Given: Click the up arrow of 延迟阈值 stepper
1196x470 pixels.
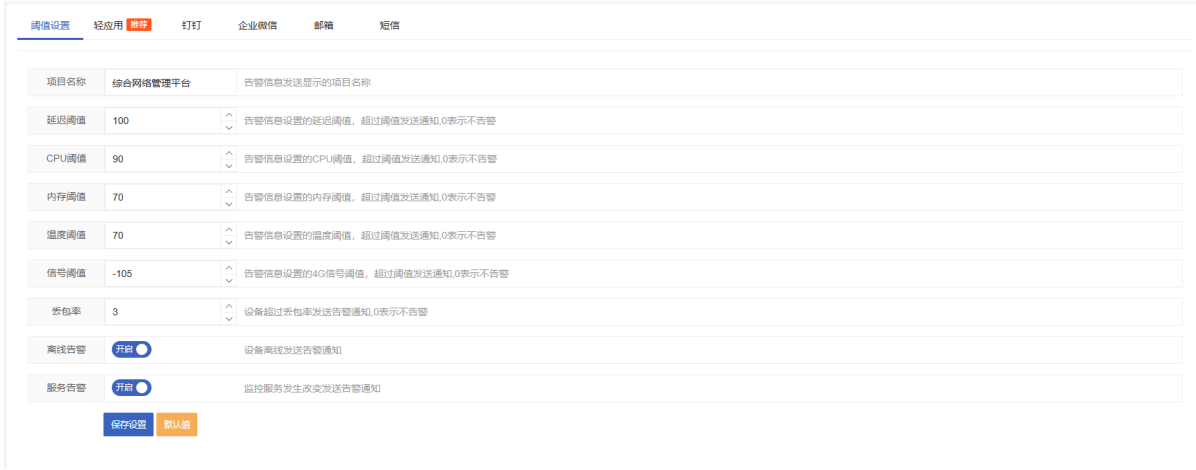Looking at the screenshot, I should (228, 114).
